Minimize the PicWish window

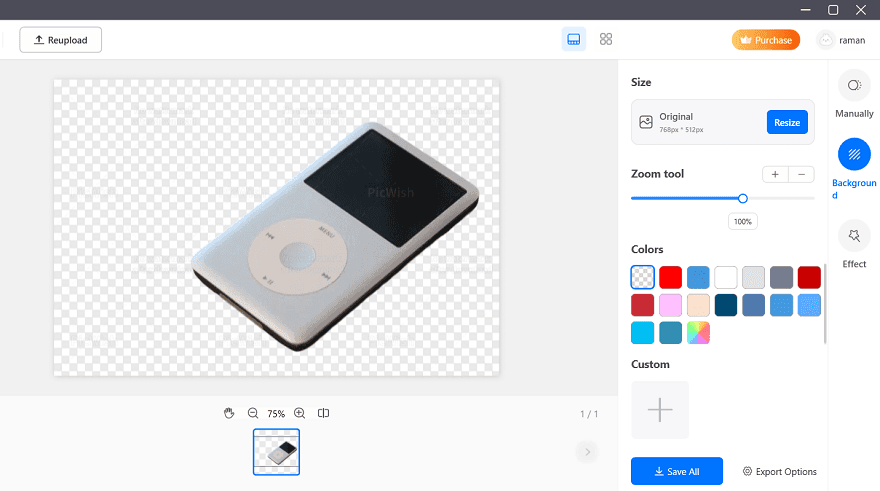805,10
